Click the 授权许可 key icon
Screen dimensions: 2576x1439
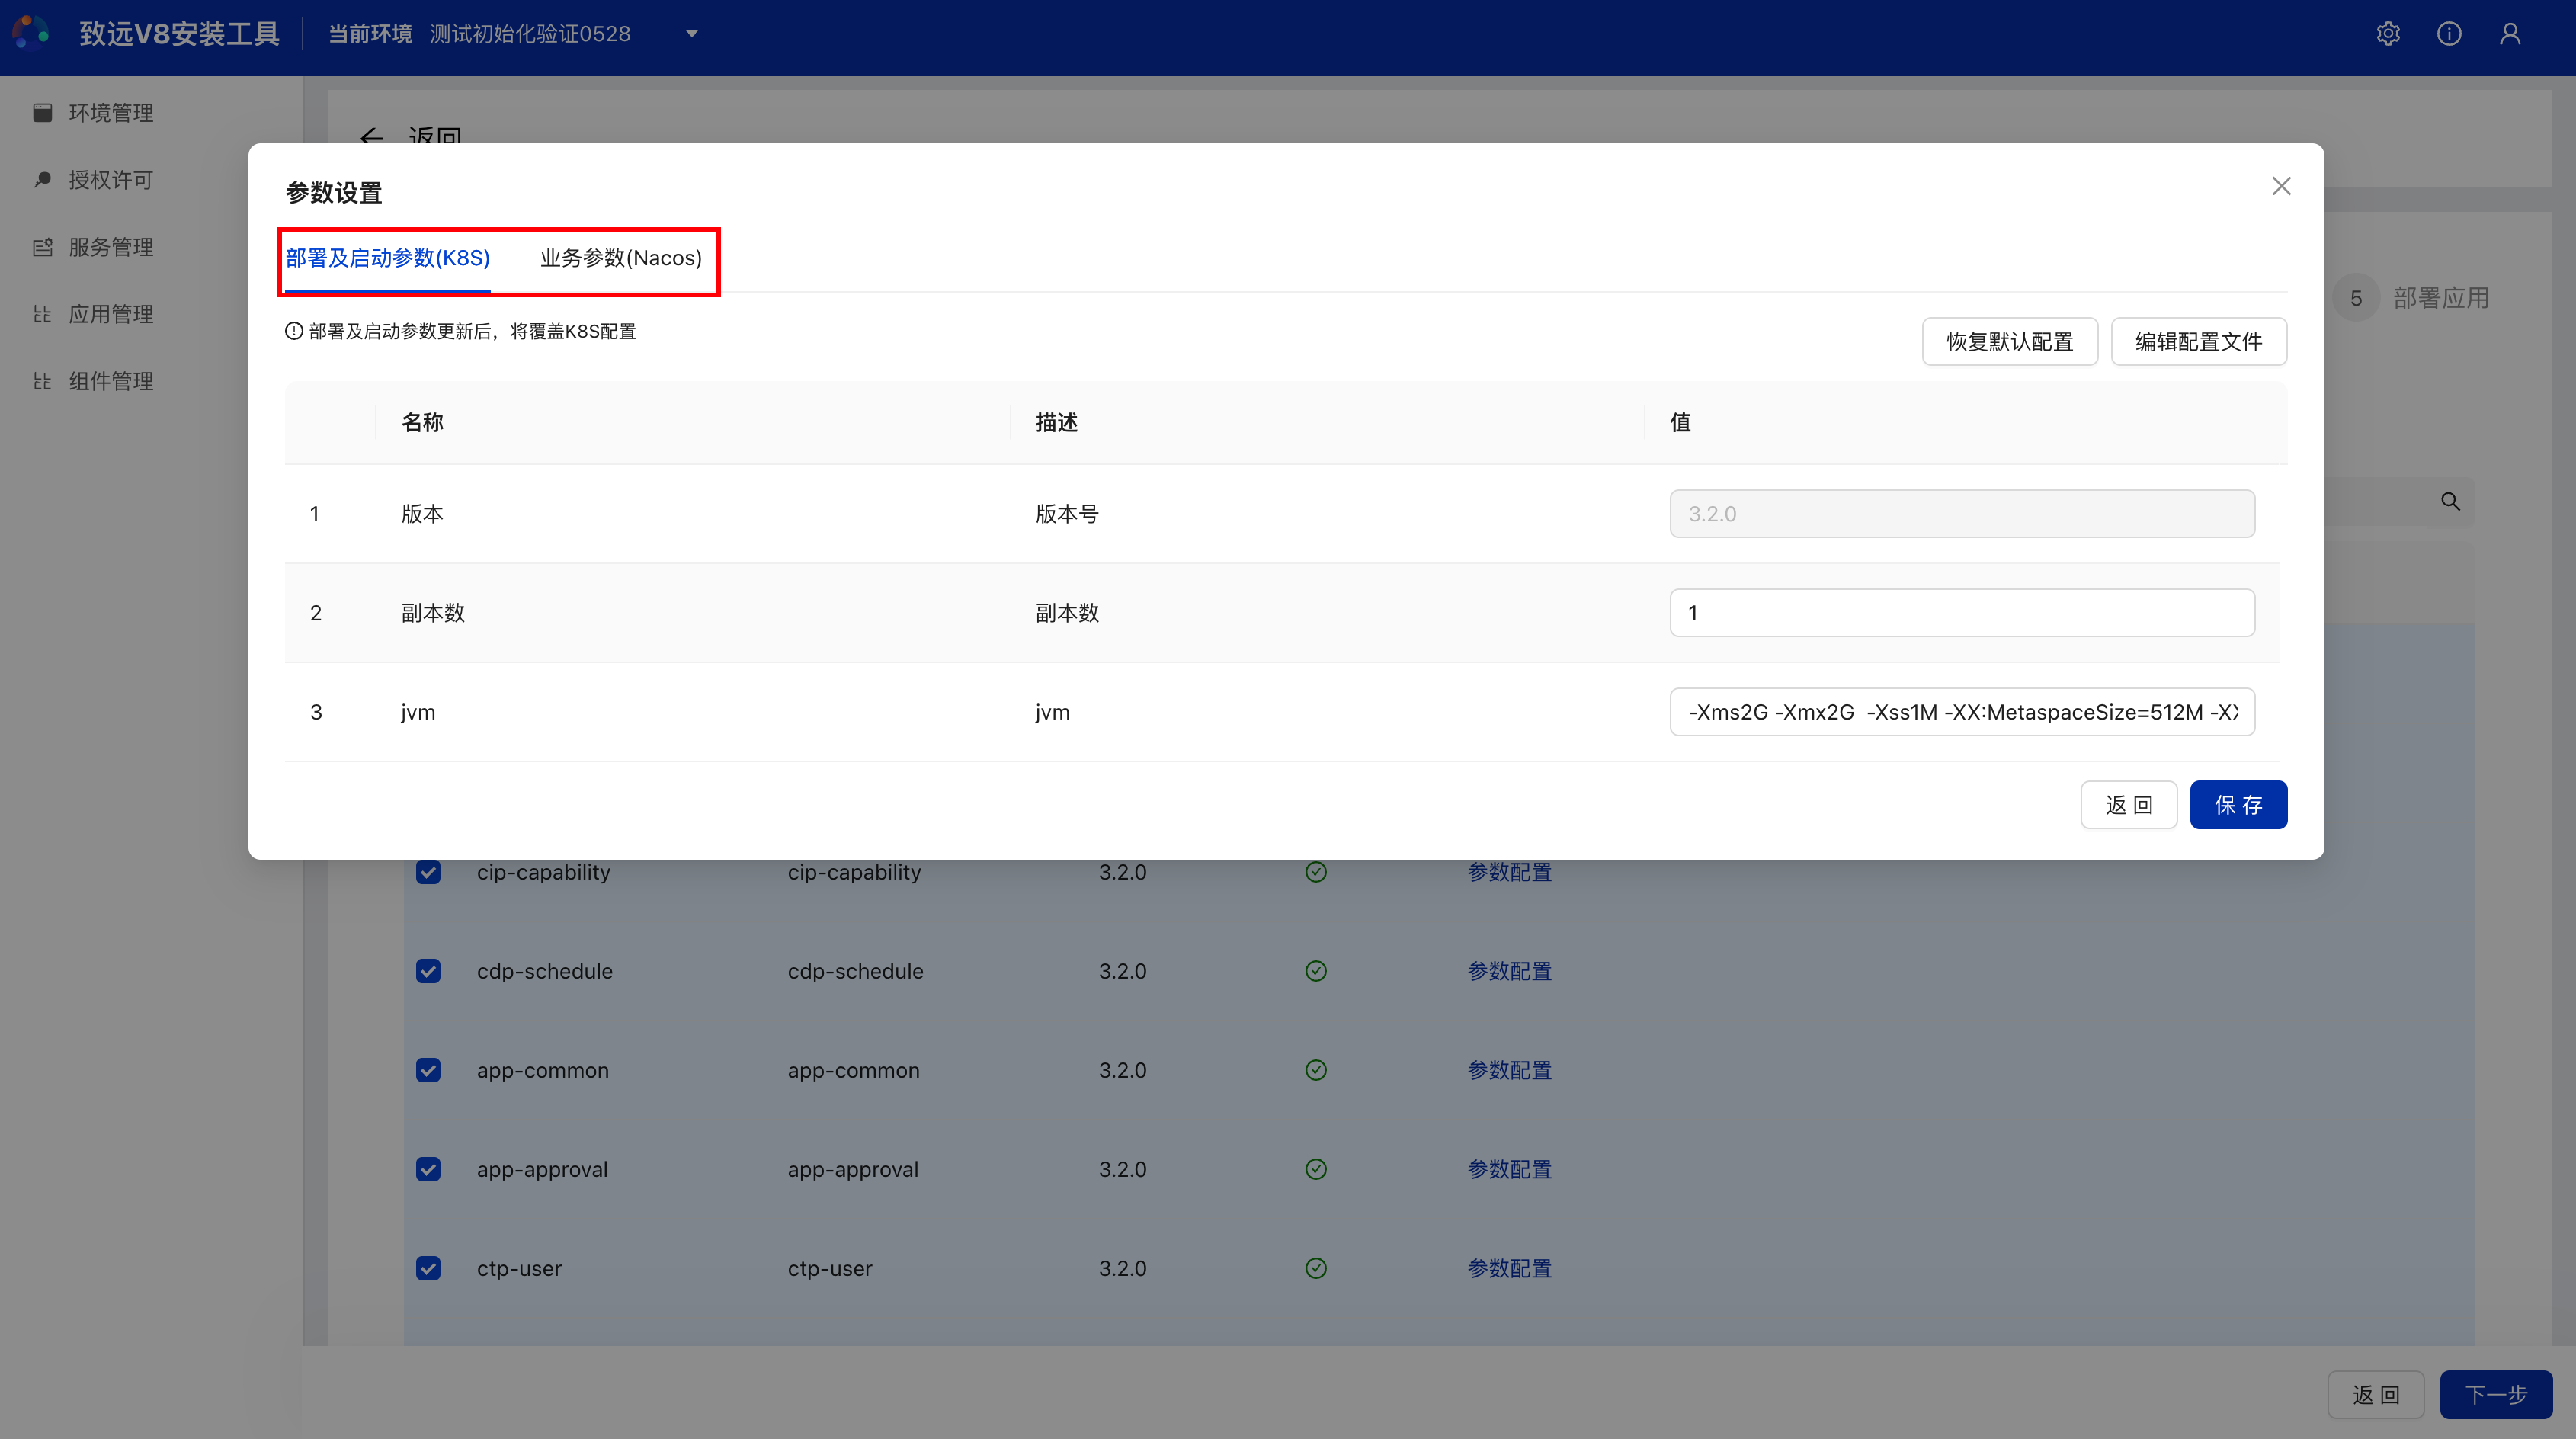click(42, 179)
